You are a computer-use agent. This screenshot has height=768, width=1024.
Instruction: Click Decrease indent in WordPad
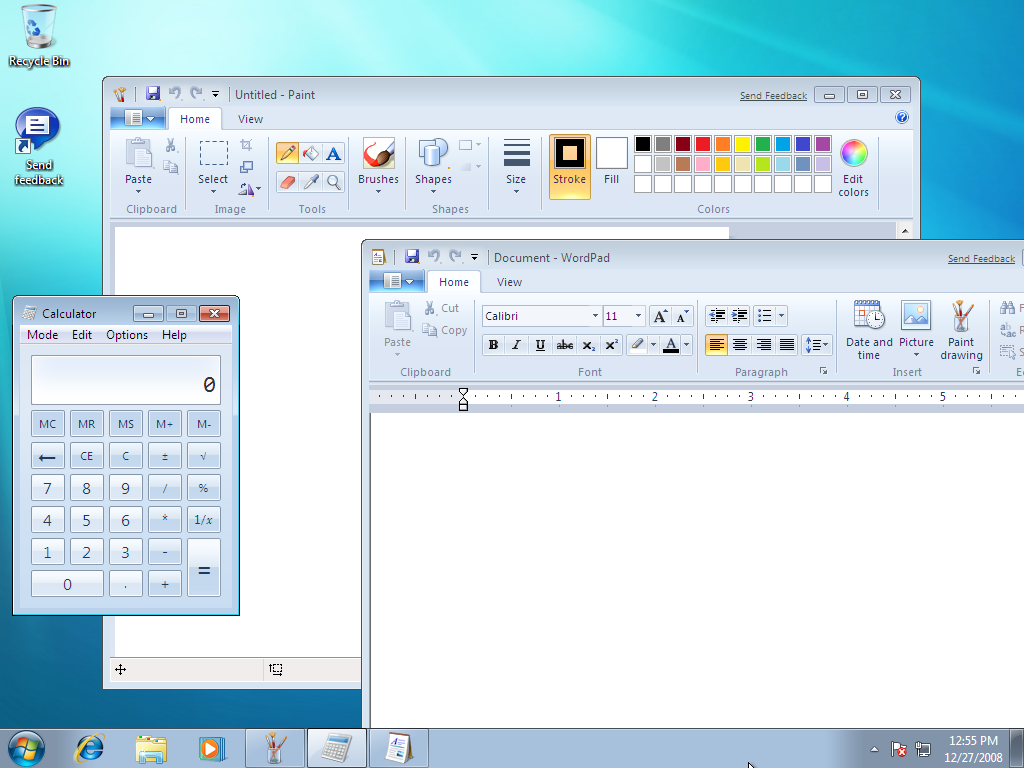717,316
